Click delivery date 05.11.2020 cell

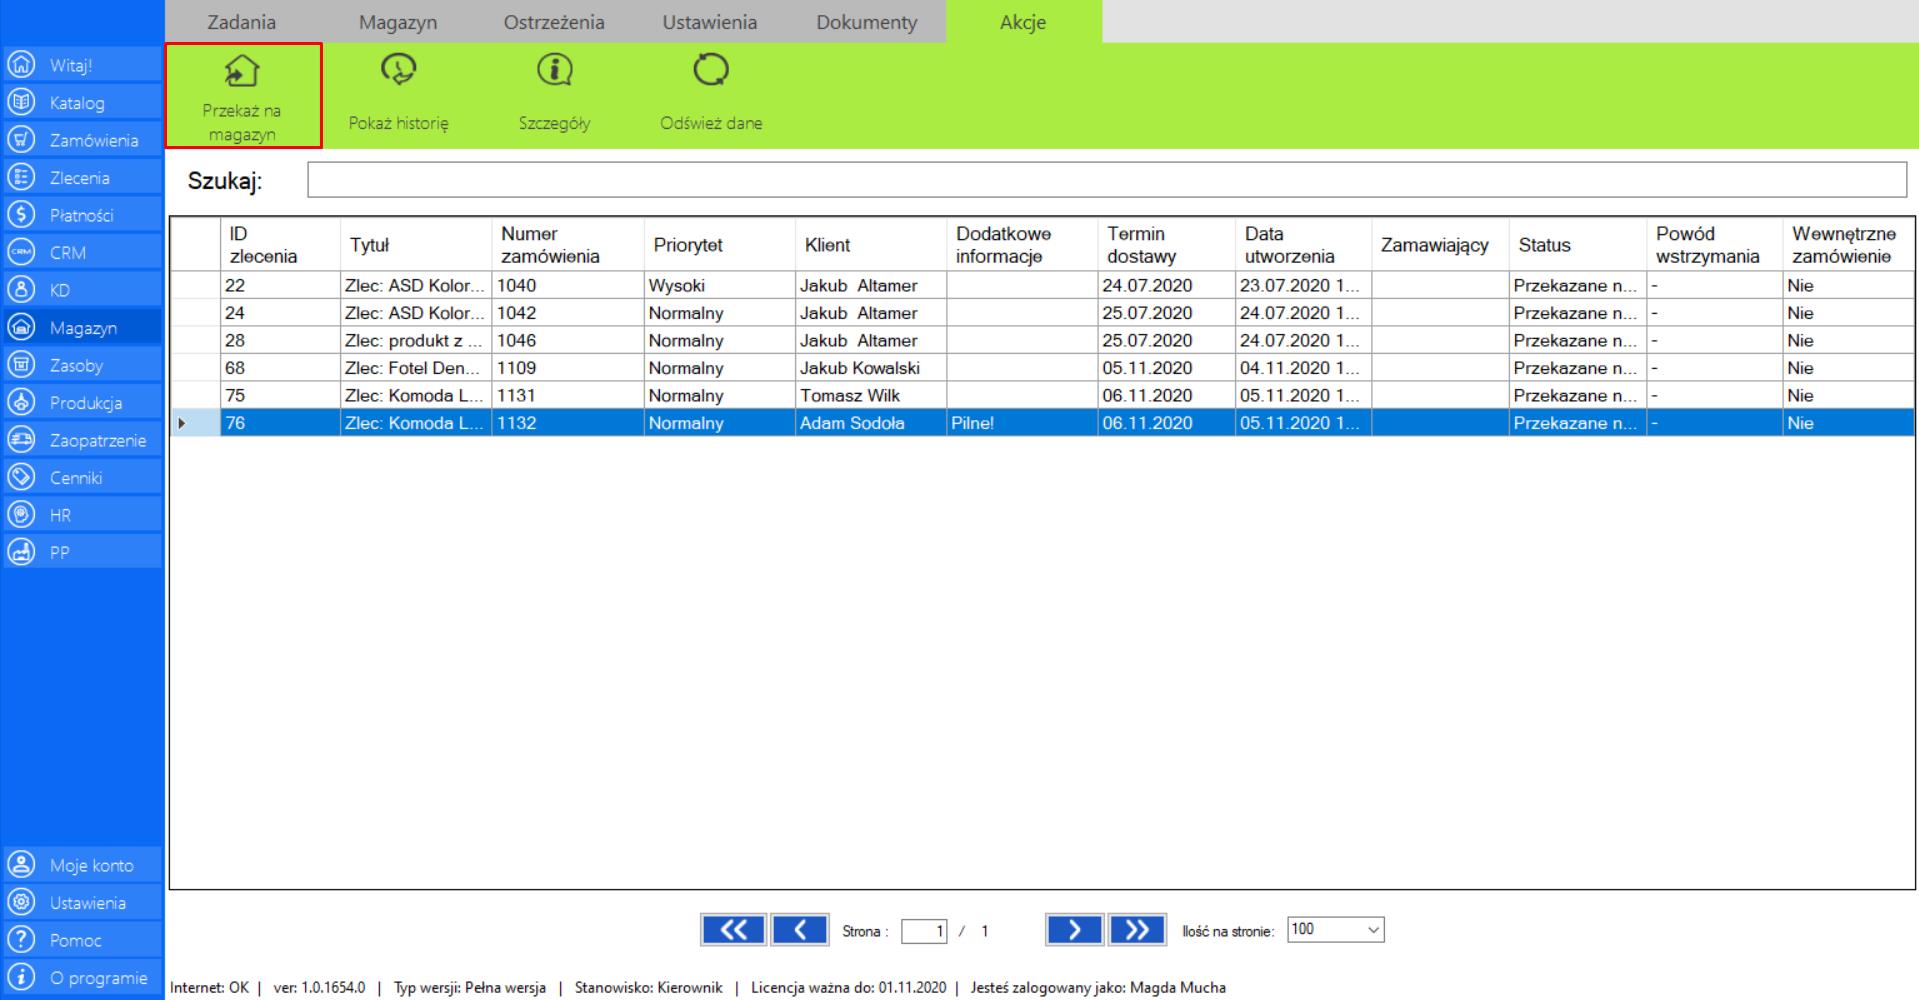coord(1166,368)
